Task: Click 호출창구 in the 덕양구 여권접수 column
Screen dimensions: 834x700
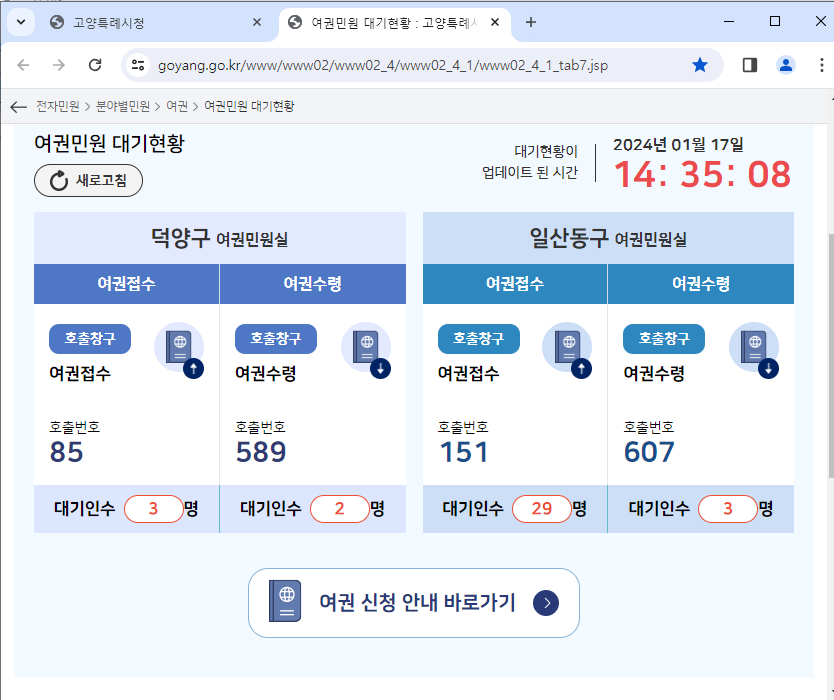Action: (x=90, y=338)
